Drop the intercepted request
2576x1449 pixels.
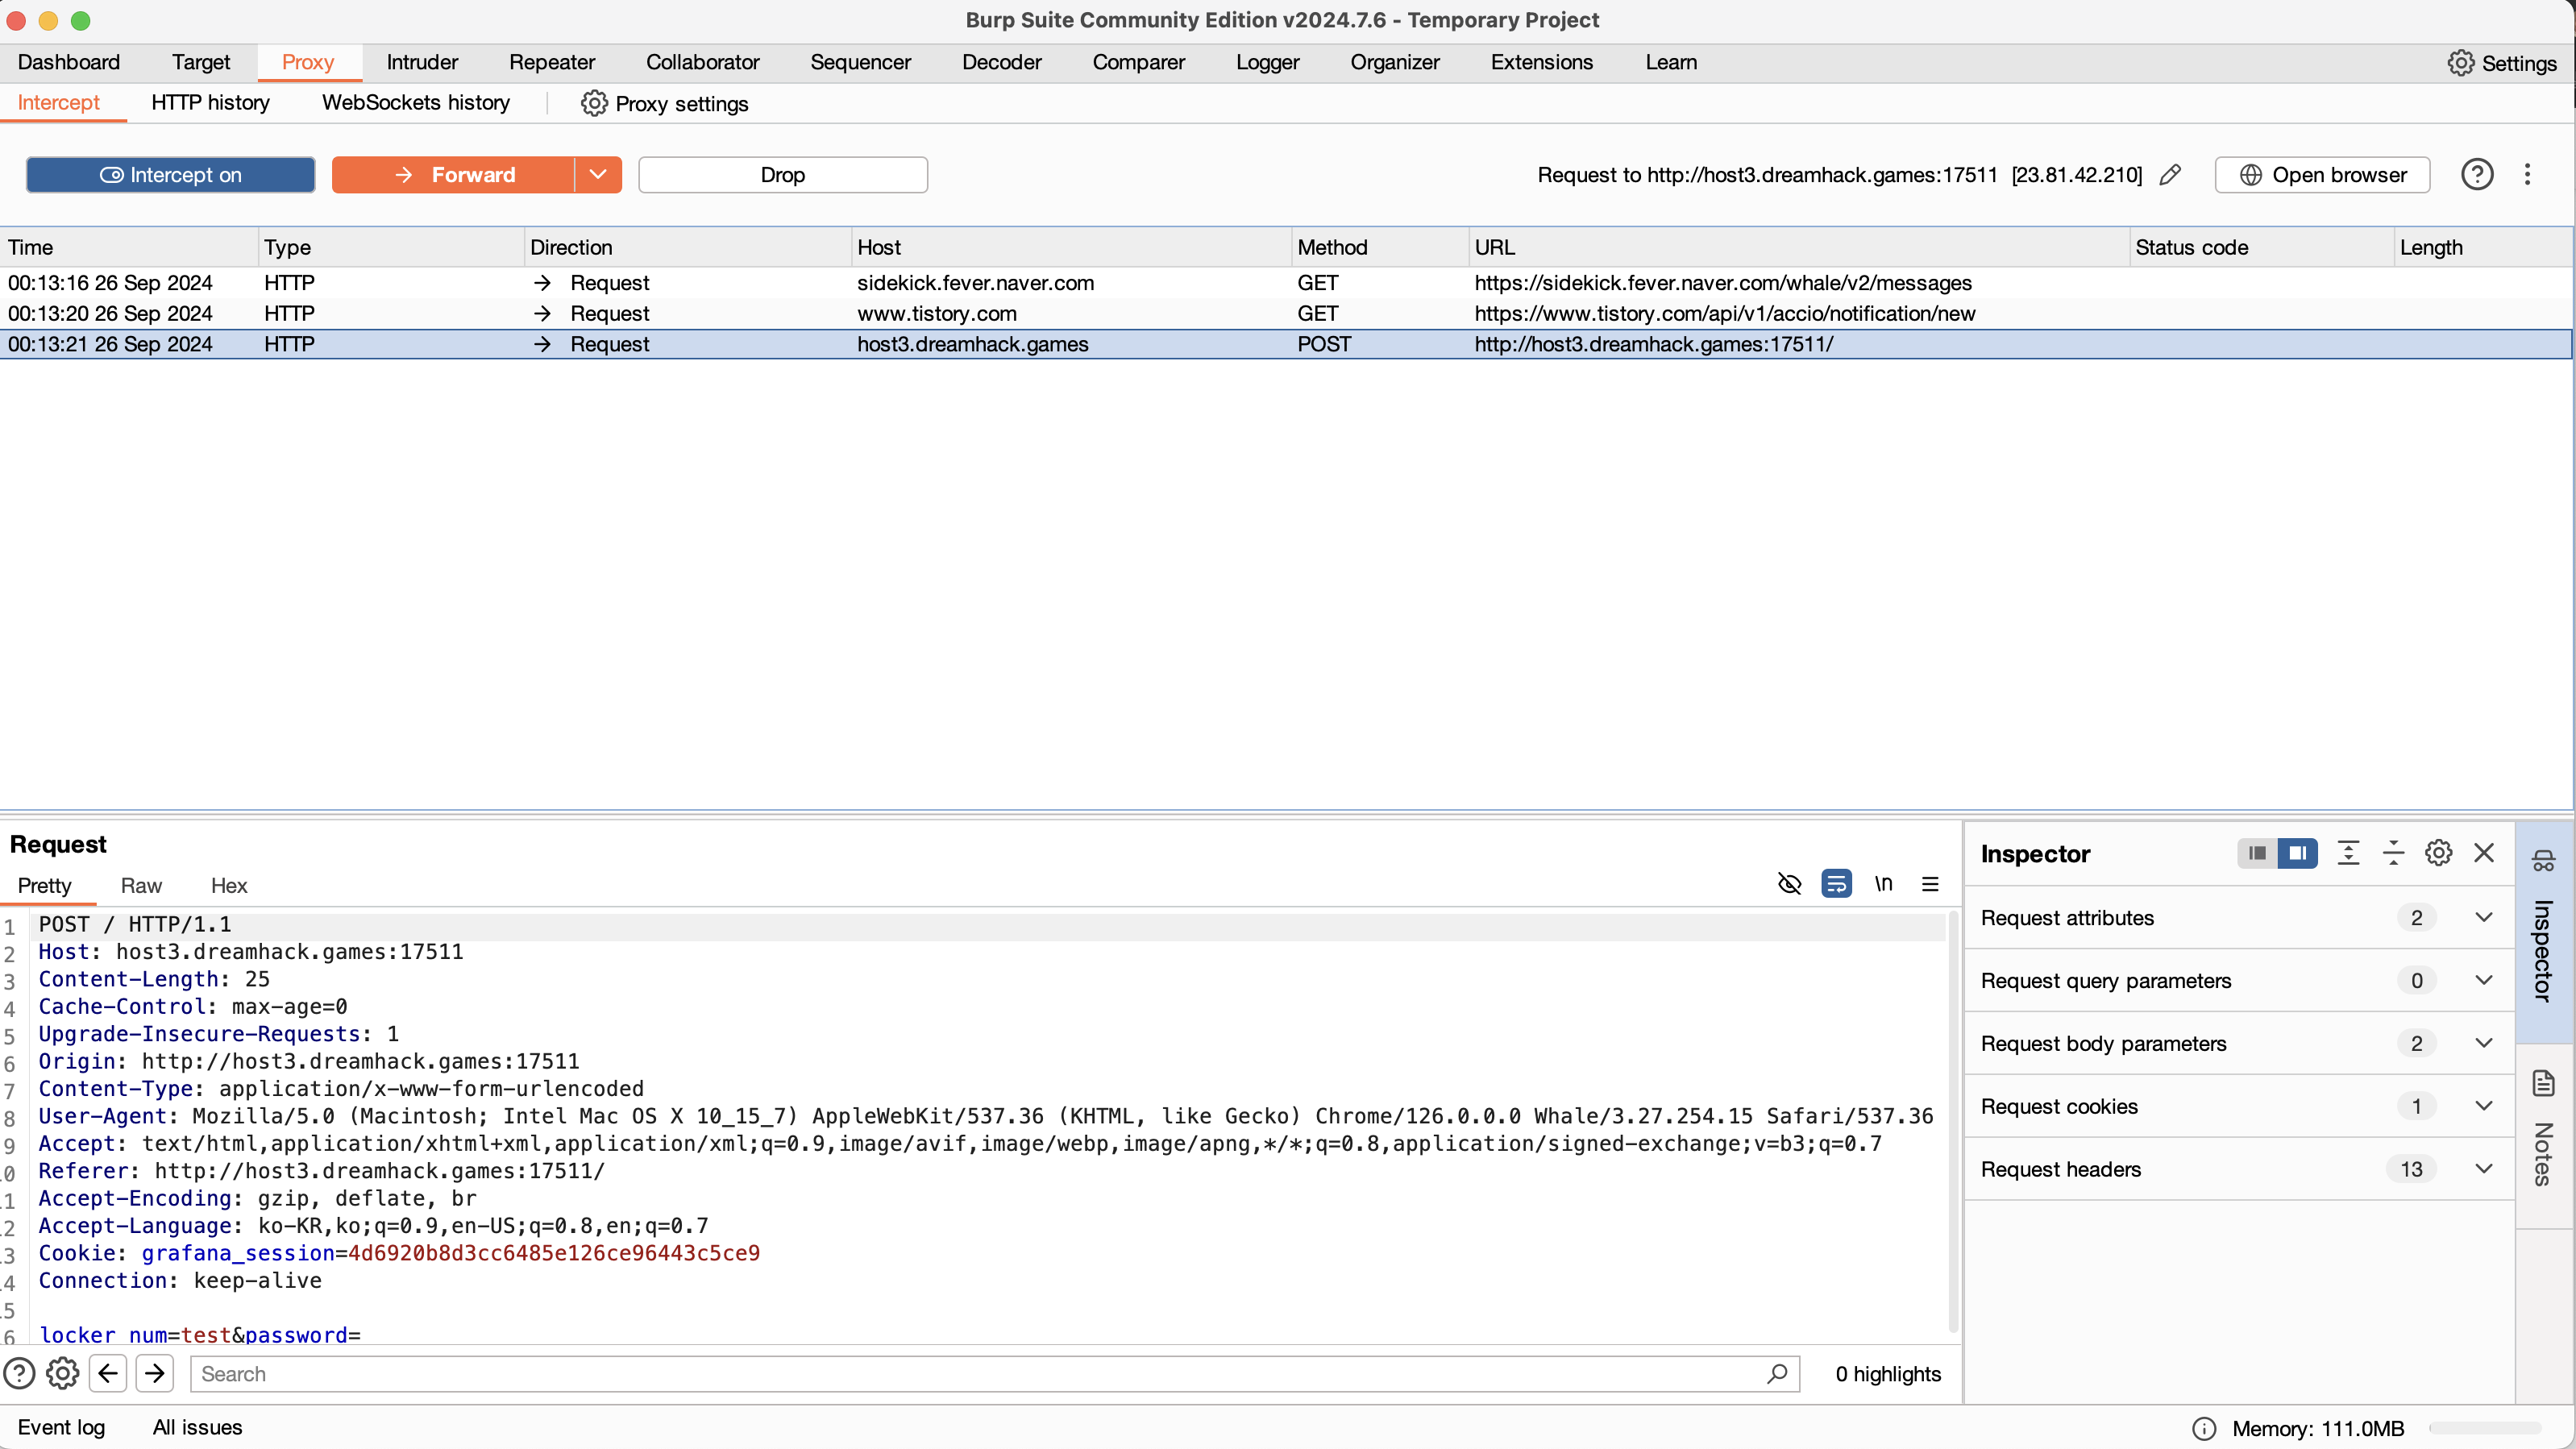tap(782, 175)
